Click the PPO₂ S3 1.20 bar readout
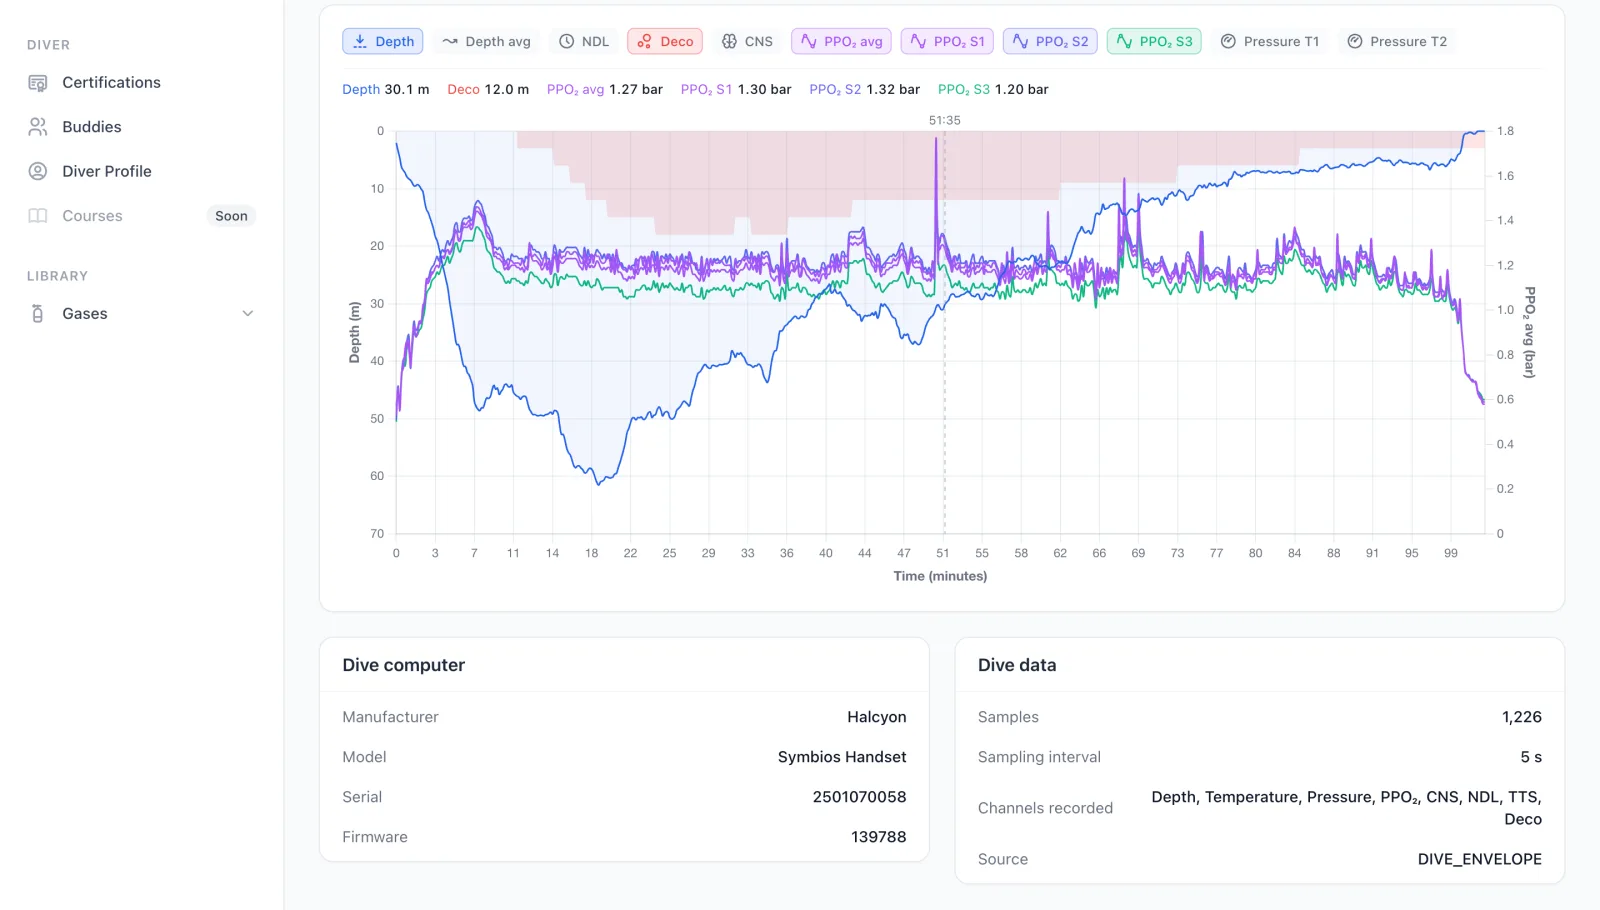The width and height of the screenshot is (1600, 910). [993, 89]
